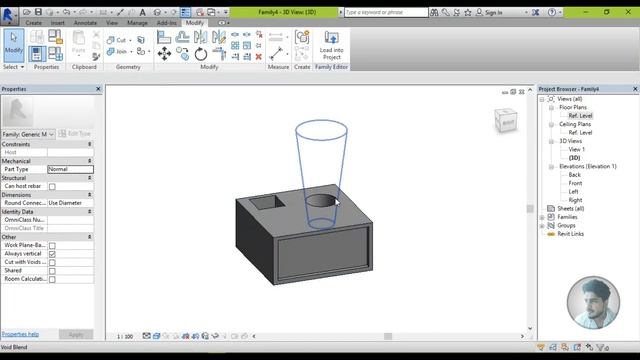Select the Offset tool
The width and height of the screenshot is (640, 360).
coord(182,38)
